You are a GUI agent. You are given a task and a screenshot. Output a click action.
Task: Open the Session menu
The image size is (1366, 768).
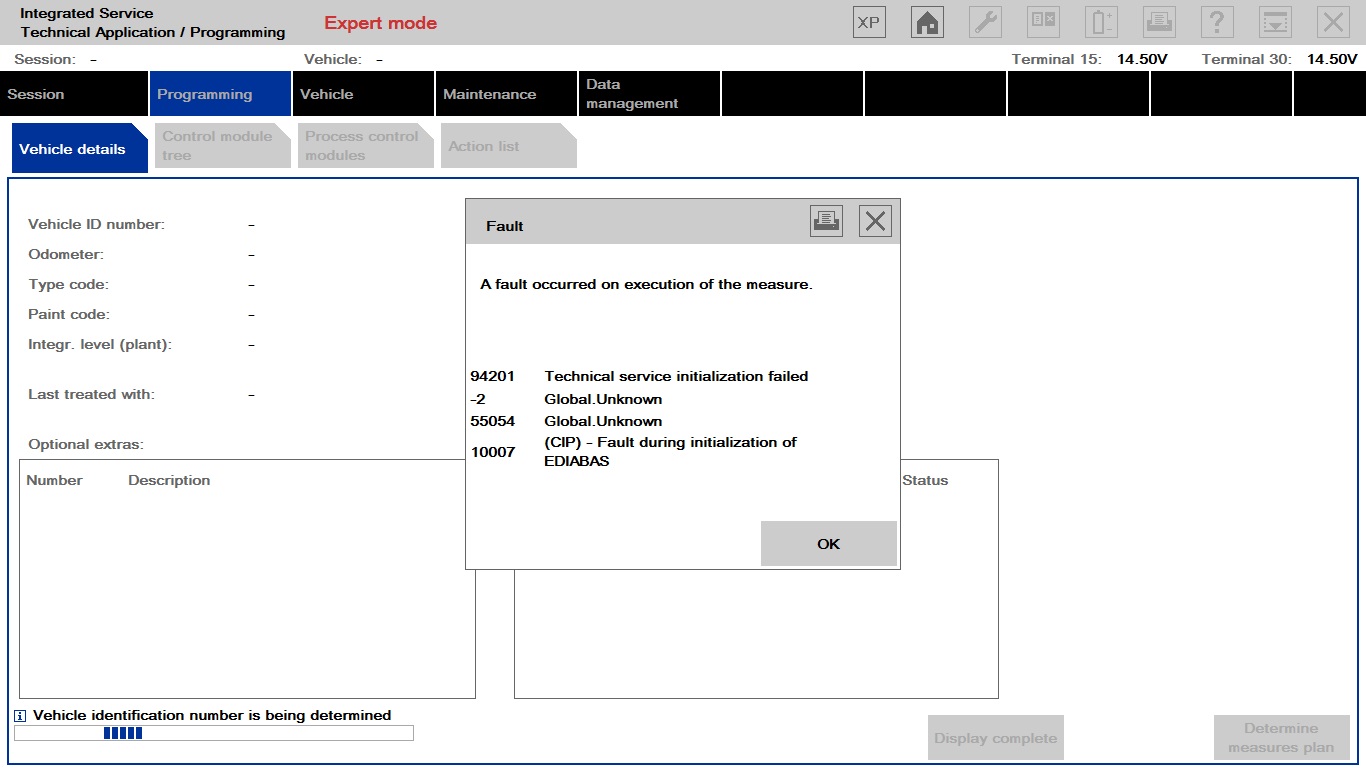(74, 94)
